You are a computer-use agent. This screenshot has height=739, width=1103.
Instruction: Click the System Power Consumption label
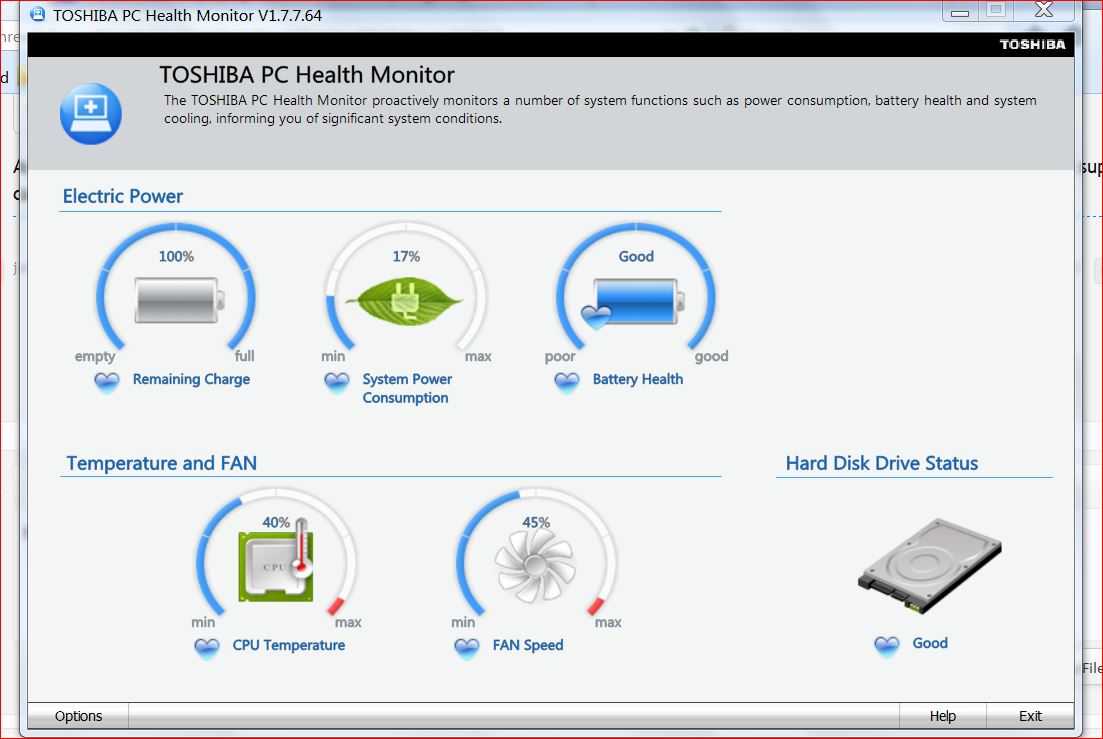(x=407, y=388)
